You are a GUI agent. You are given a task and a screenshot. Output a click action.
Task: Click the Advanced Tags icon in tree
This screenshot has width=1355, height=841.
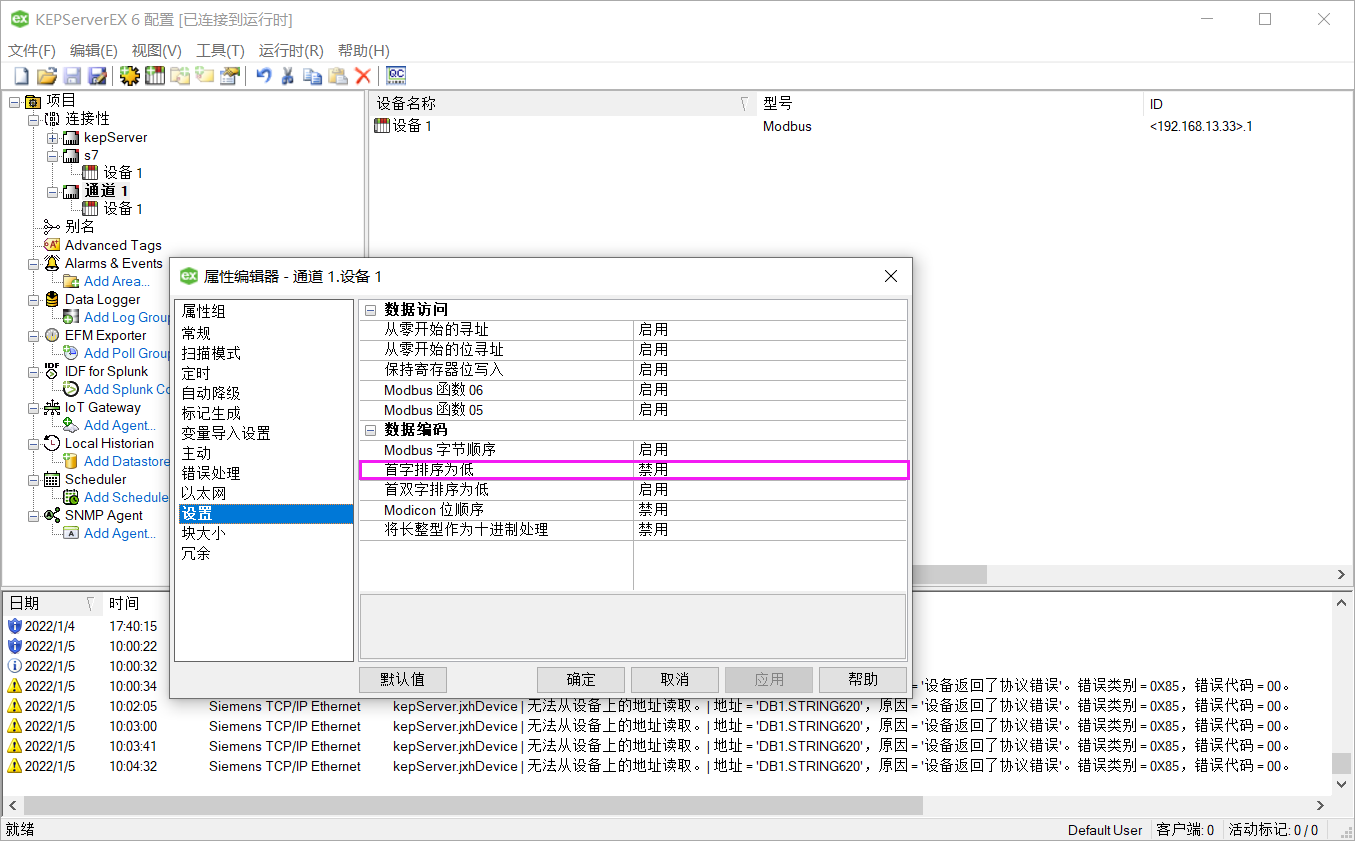(52, 245)
